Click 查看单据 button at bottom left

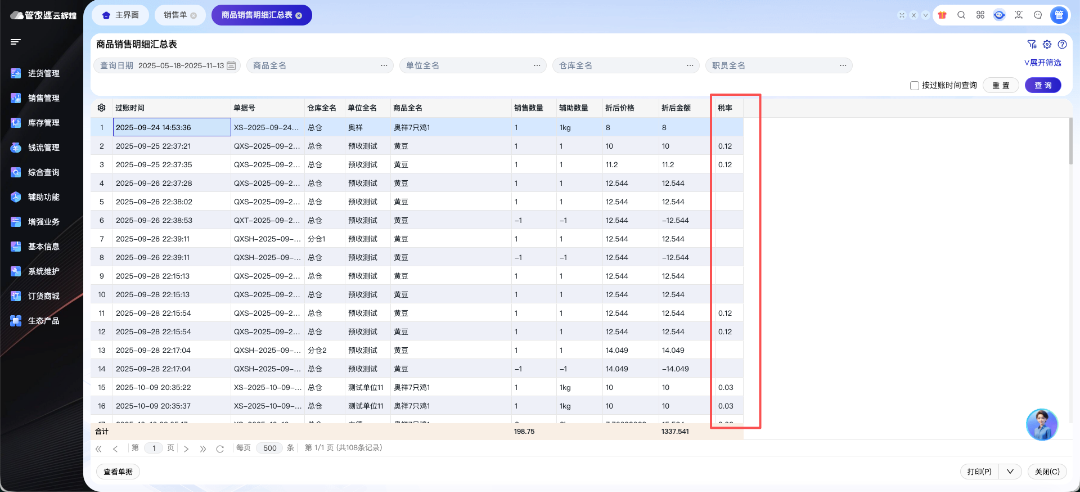(118, 471)
